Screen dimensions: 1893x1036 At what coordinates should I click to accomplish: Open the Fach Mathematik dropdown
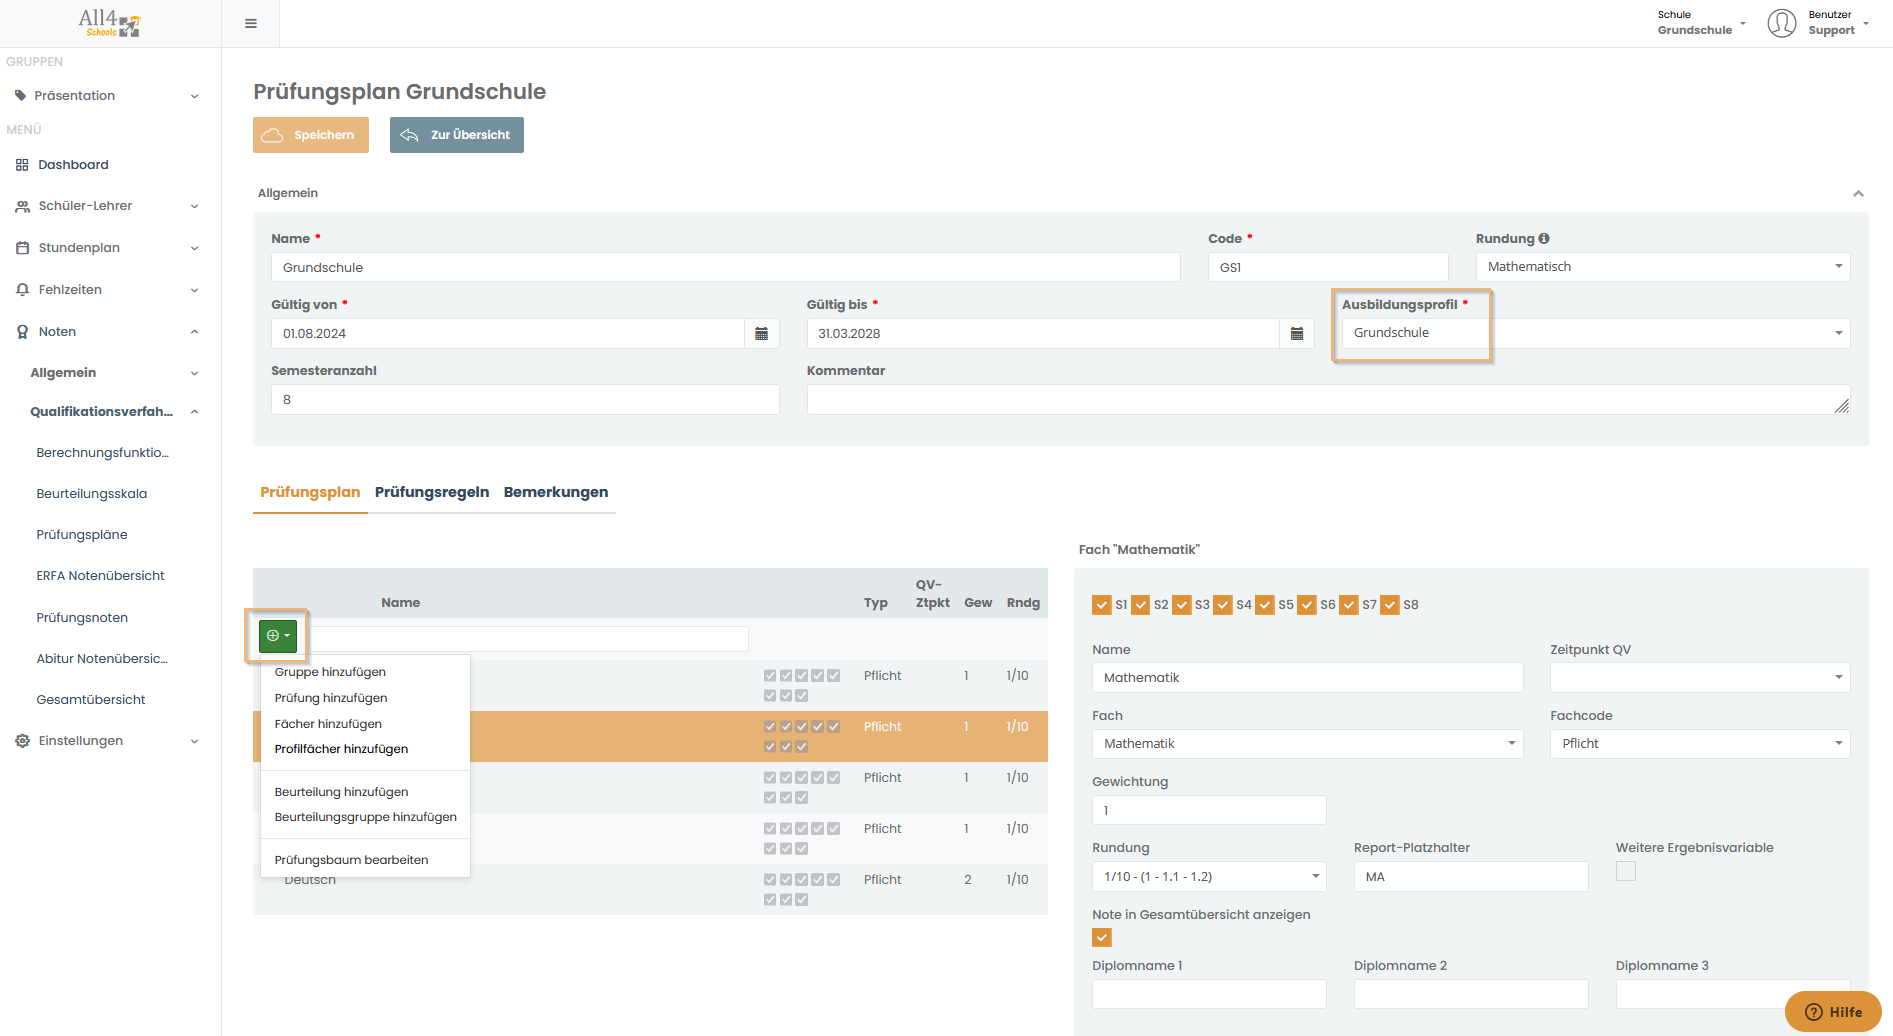point(1307,744)
